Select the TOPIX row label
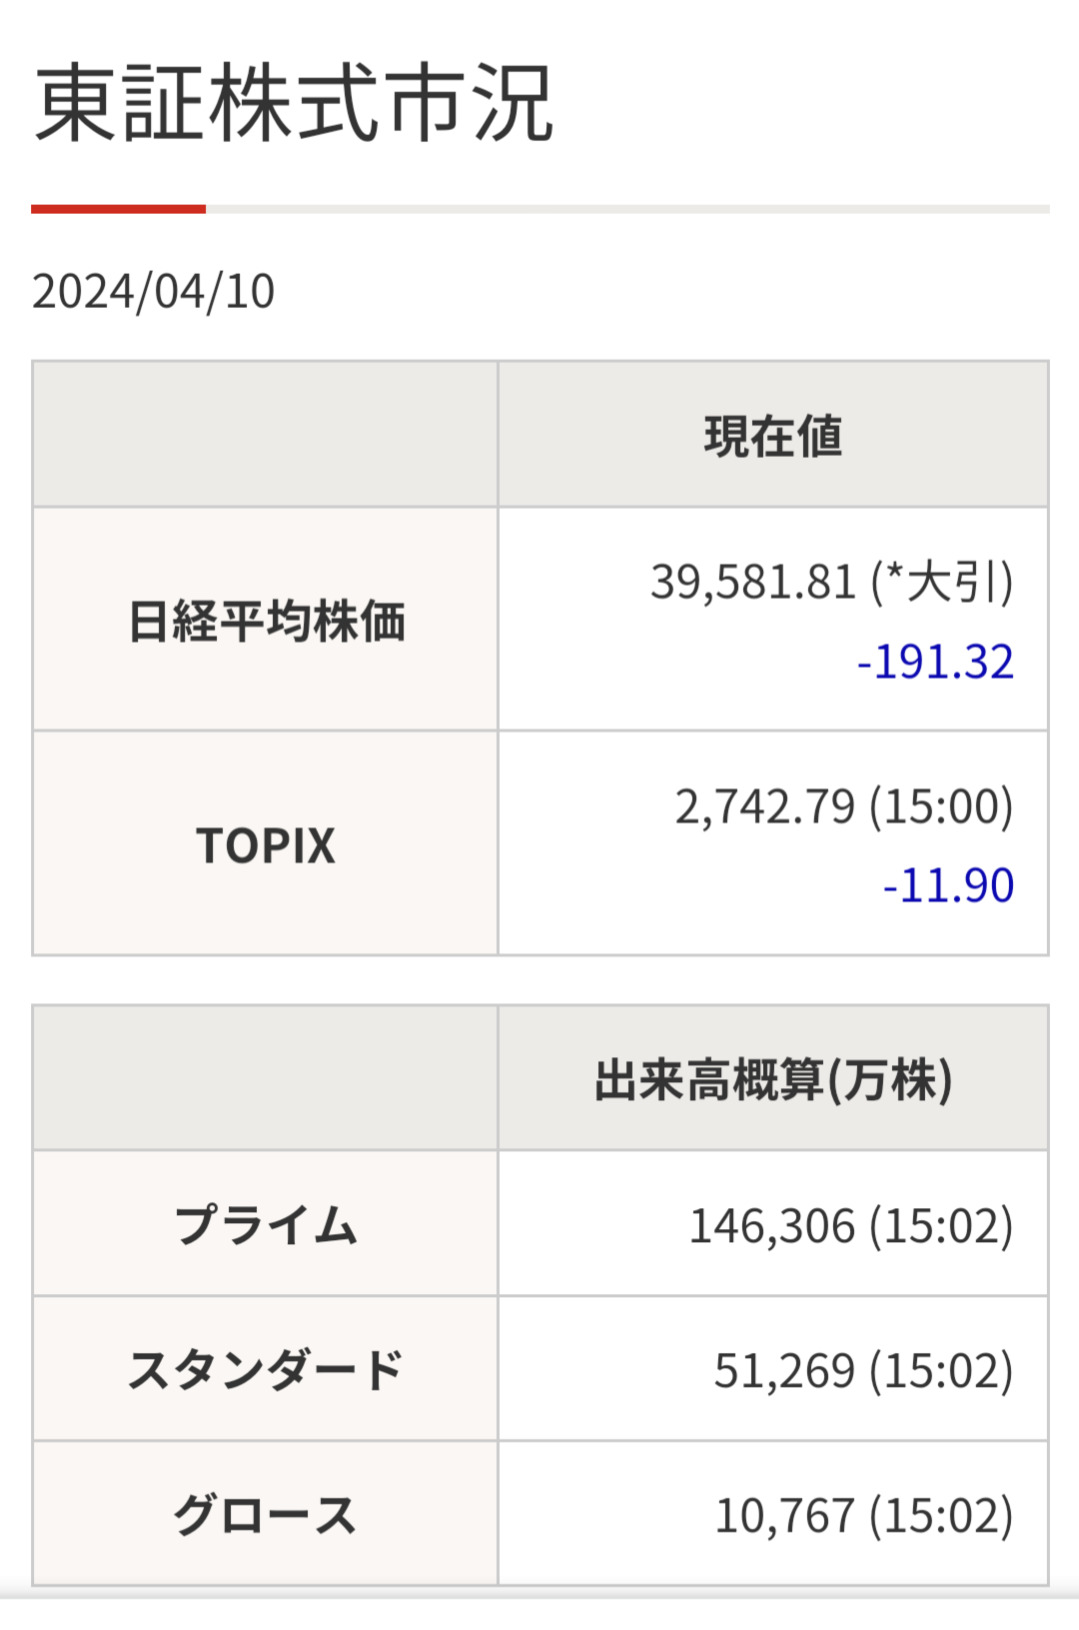The image size is (1079, 1630). click(266, 846)
